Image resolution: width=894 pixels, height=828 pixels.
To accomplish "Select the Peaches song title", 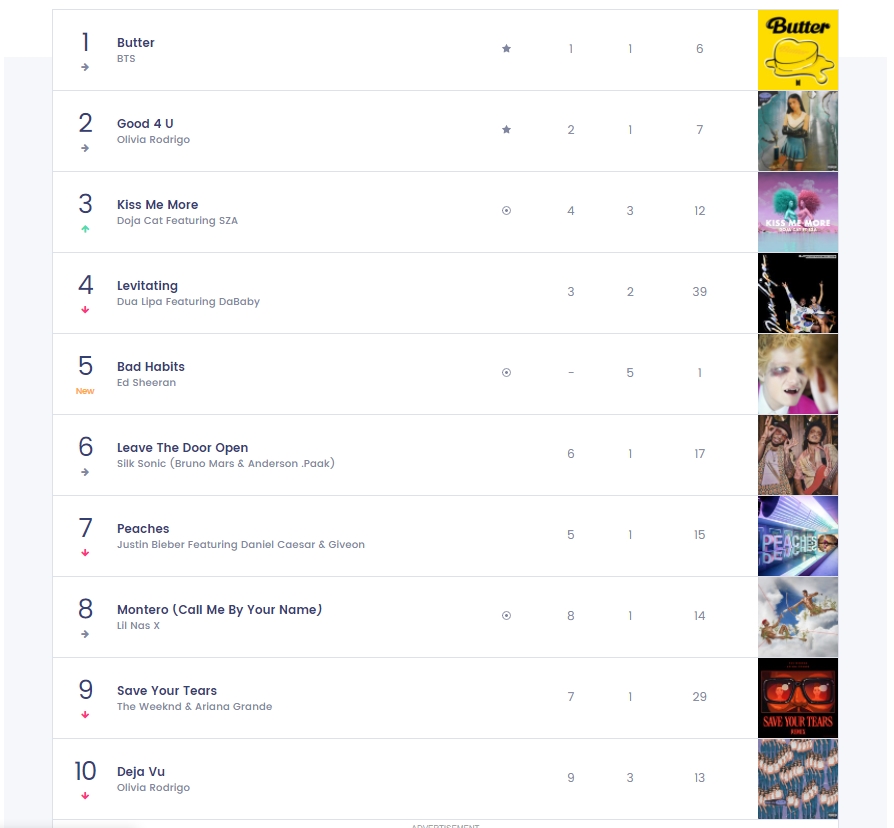I will coord(143,529).
